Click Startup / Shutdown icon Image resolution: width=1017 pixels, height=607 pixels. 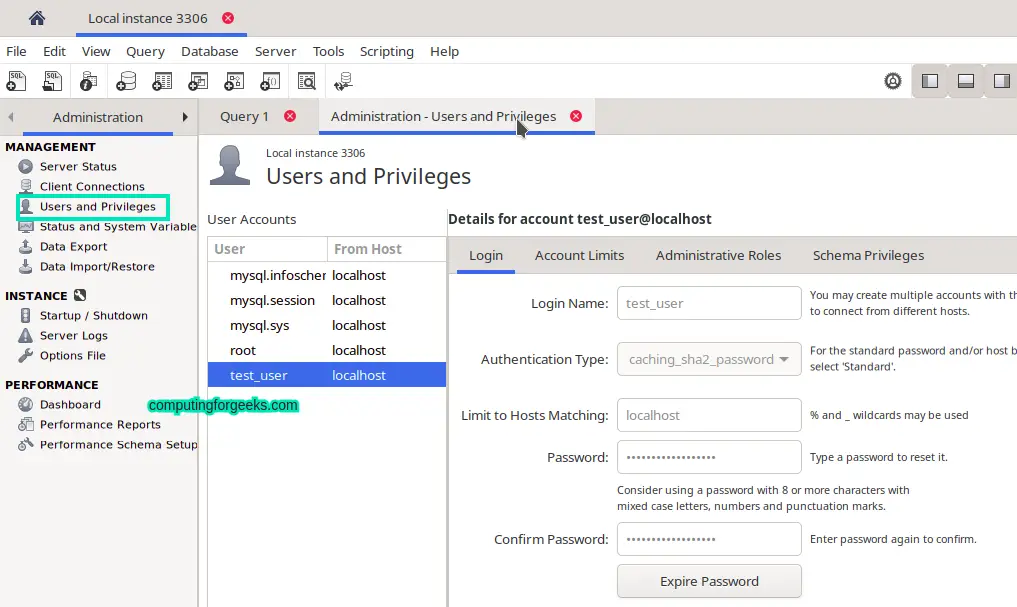25,316
